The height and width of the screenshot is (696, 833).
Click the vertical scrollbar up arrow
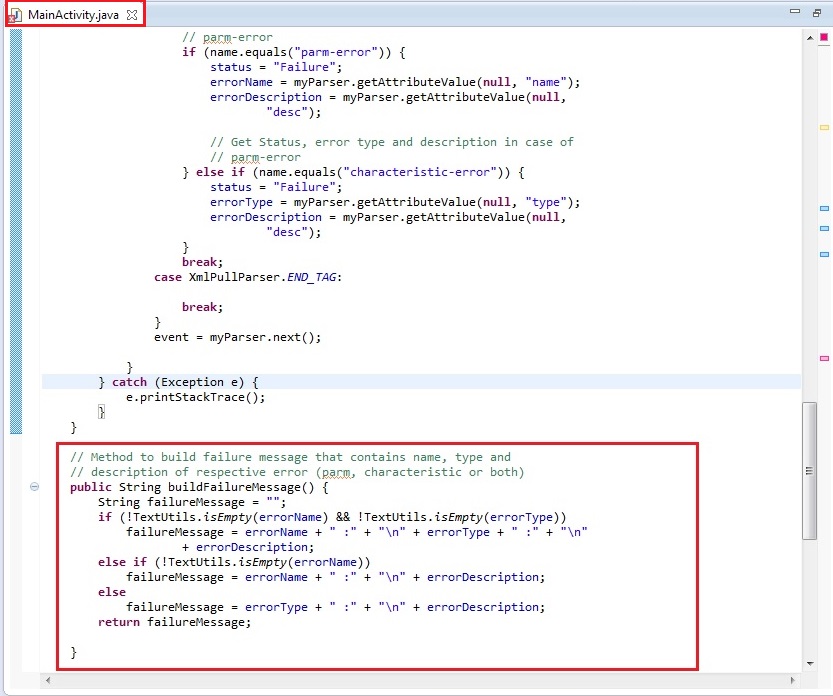click(808, 38)
